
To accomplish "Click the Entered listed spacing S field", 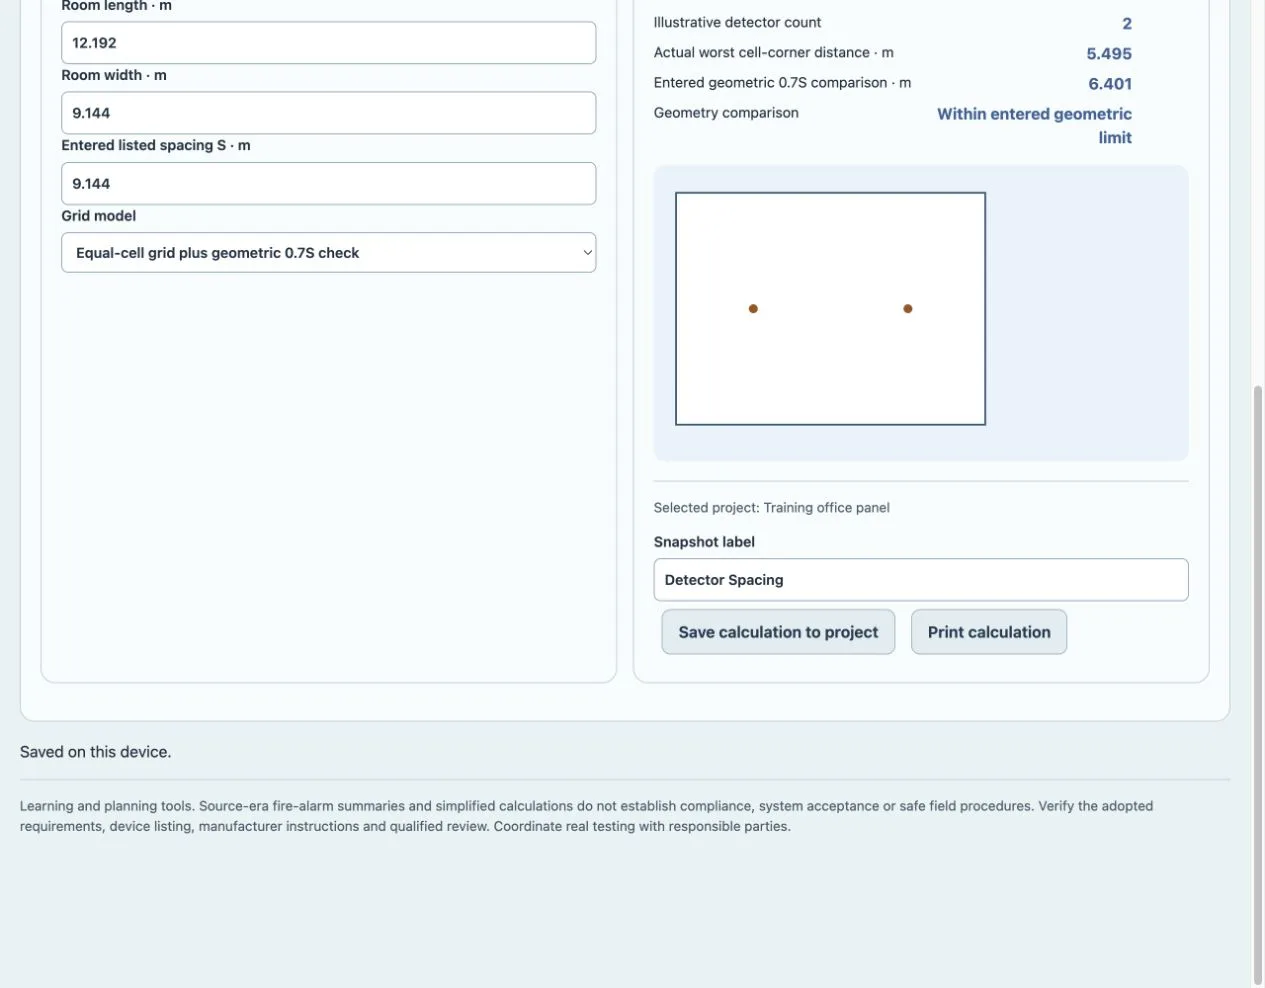I will point(328,184).
